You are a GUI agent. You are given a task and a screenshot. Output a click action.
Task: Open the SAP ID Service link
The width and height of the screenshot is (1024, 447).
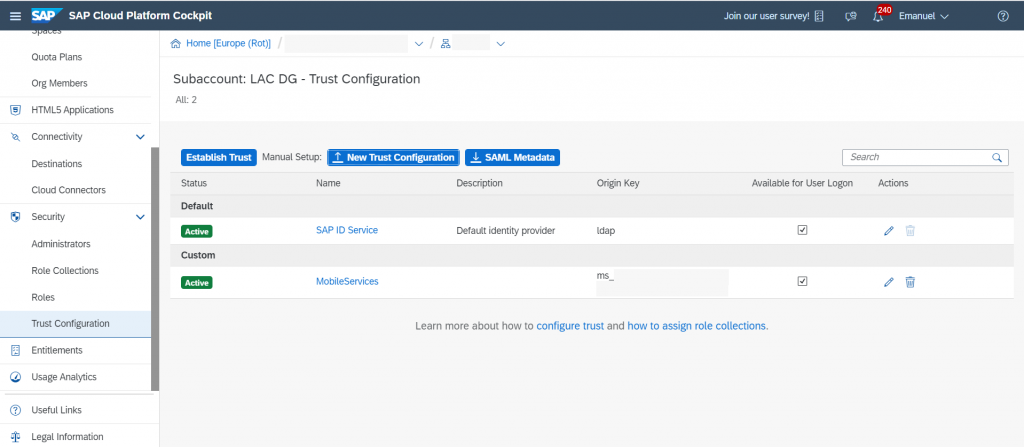[x=347, y=230]
